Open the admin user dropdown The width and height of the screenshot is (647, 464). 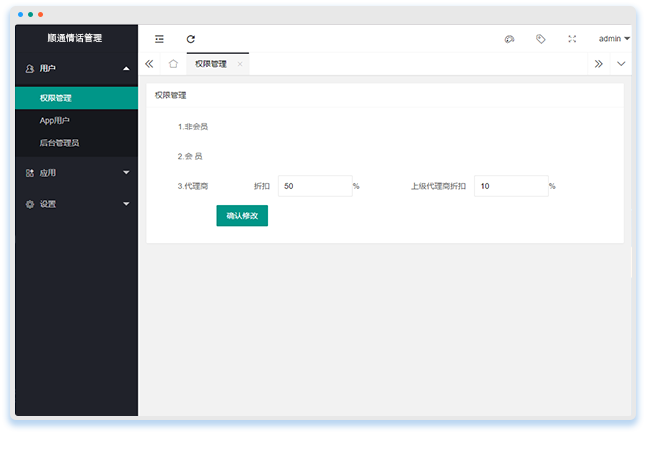(613, 39)
